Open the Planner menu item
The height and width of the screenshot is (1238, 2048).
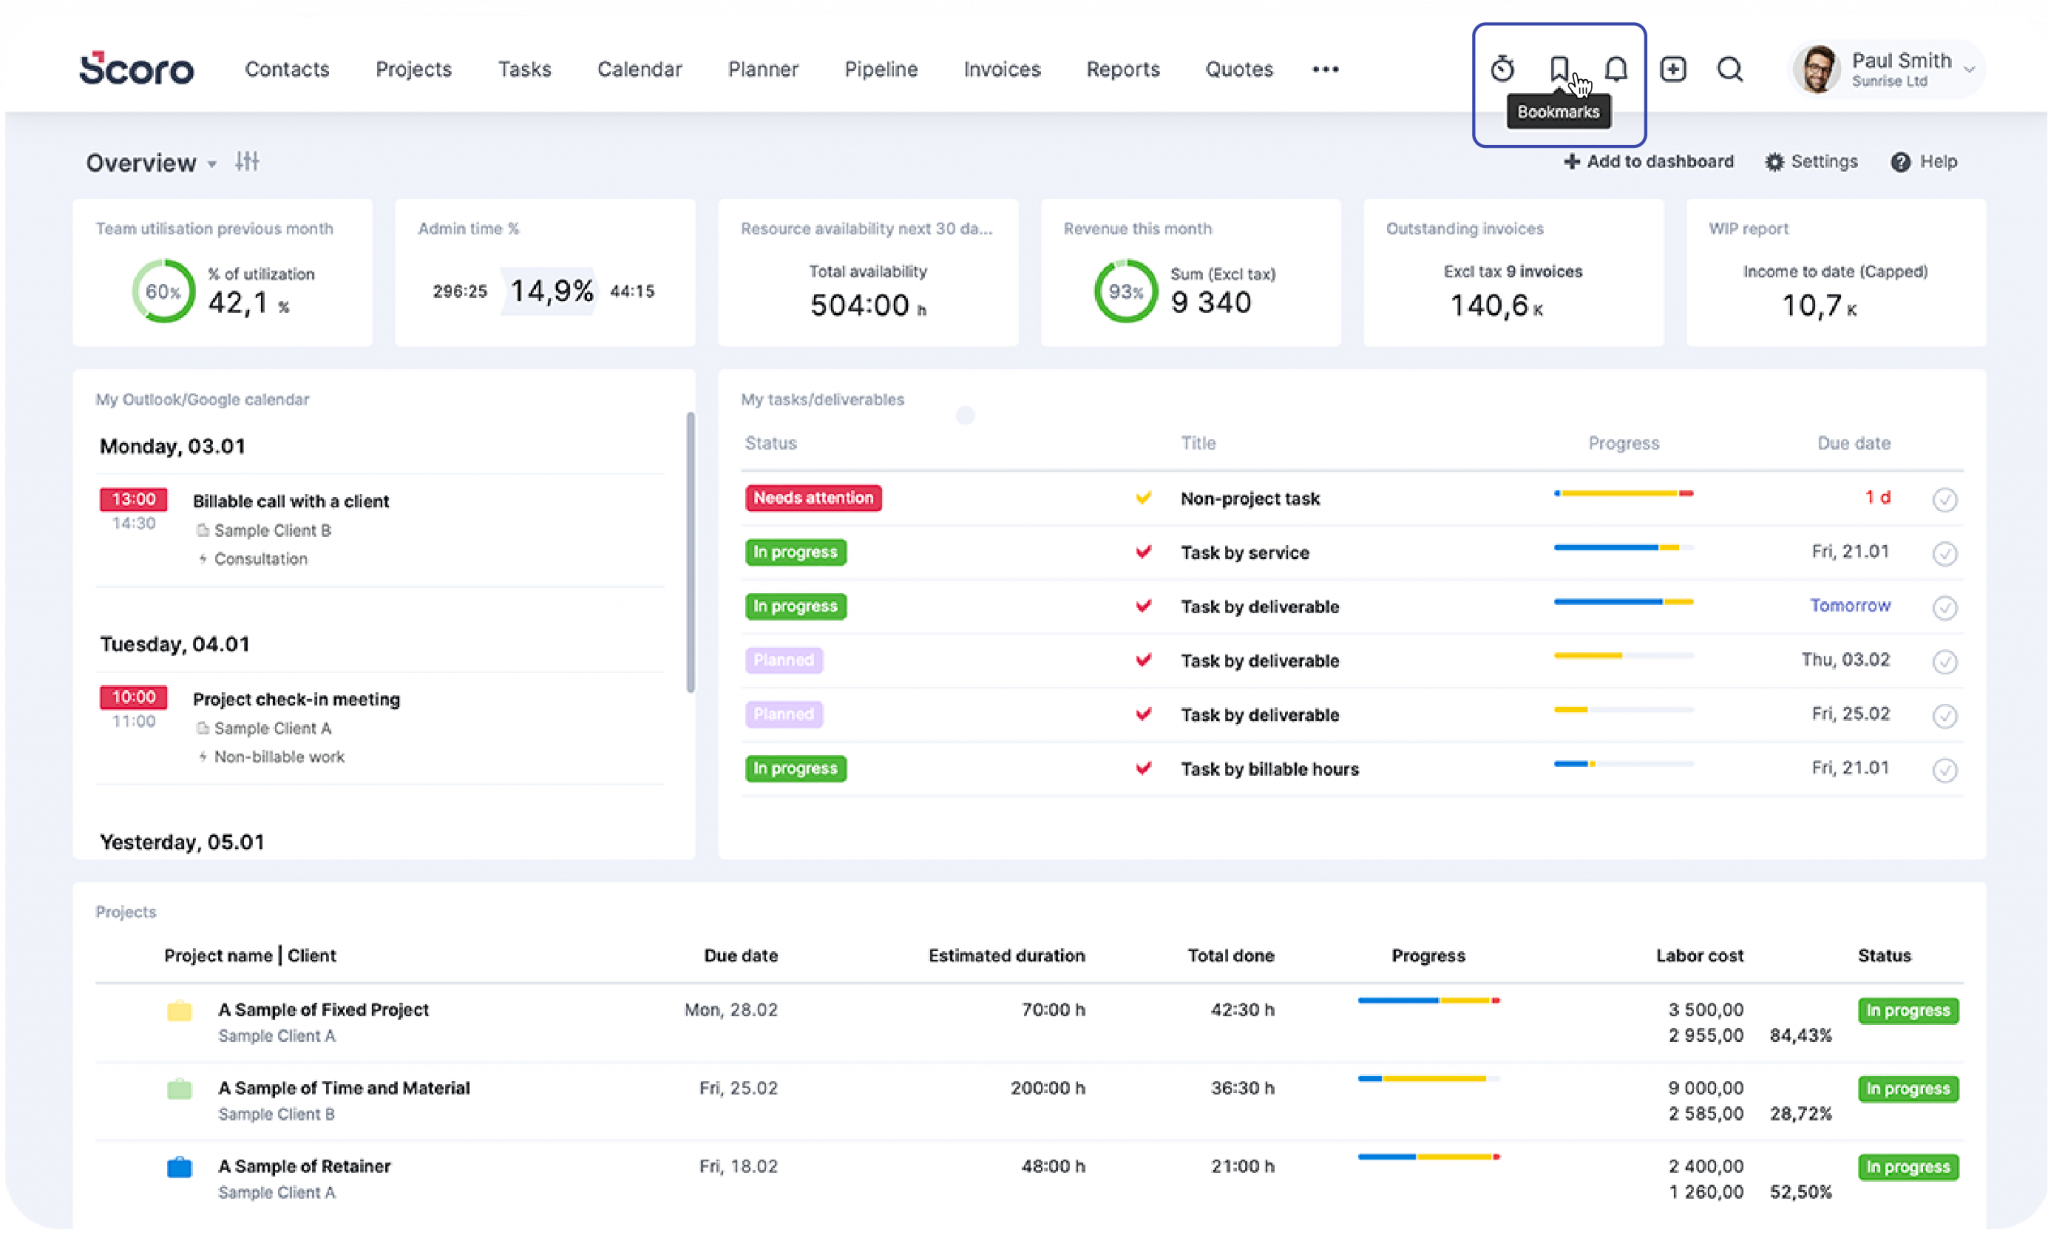click(763, 69)
